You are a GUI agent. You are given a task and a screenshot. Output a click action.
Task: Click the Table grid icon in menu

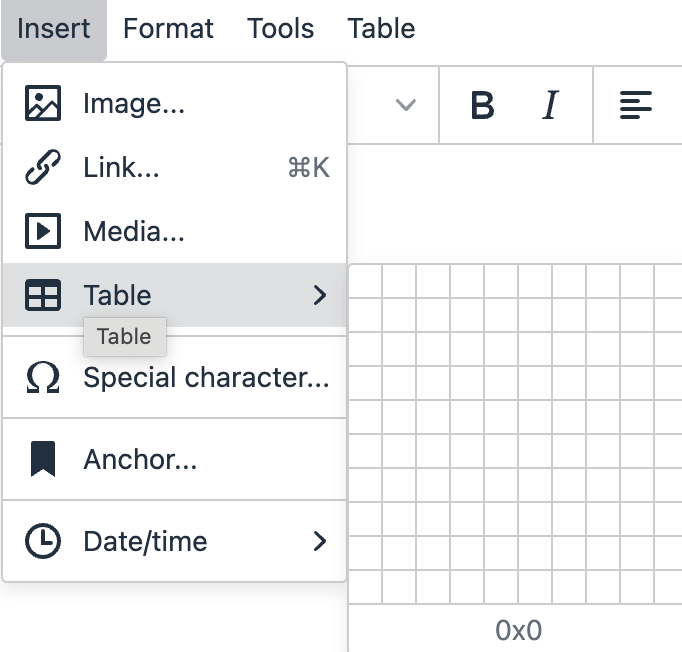click(x=43, y=295)
